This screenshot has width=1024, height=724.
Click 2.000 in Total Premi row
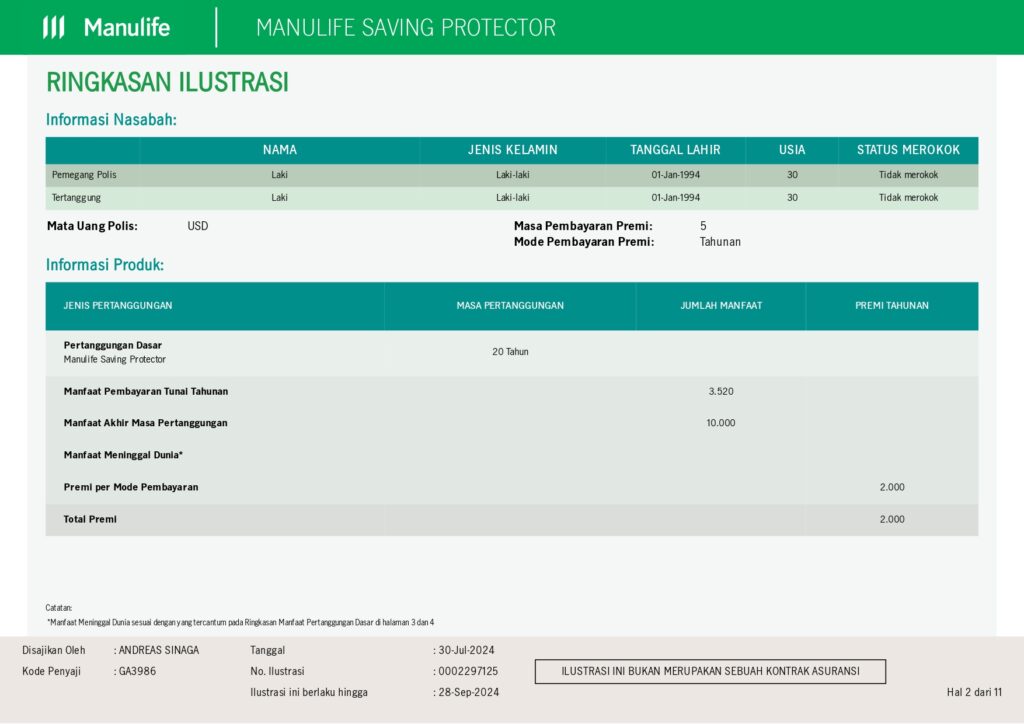(892, 520)
